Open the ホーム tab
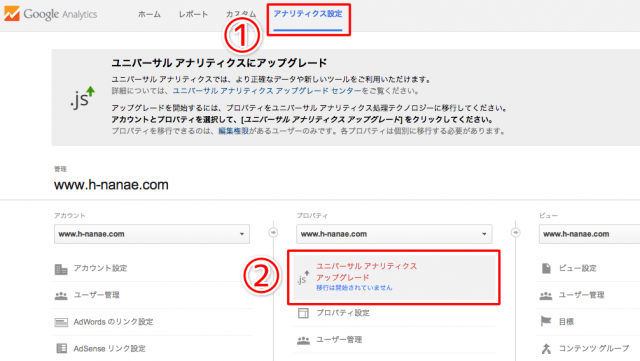640x361 pixels. (x=149, y=14)
